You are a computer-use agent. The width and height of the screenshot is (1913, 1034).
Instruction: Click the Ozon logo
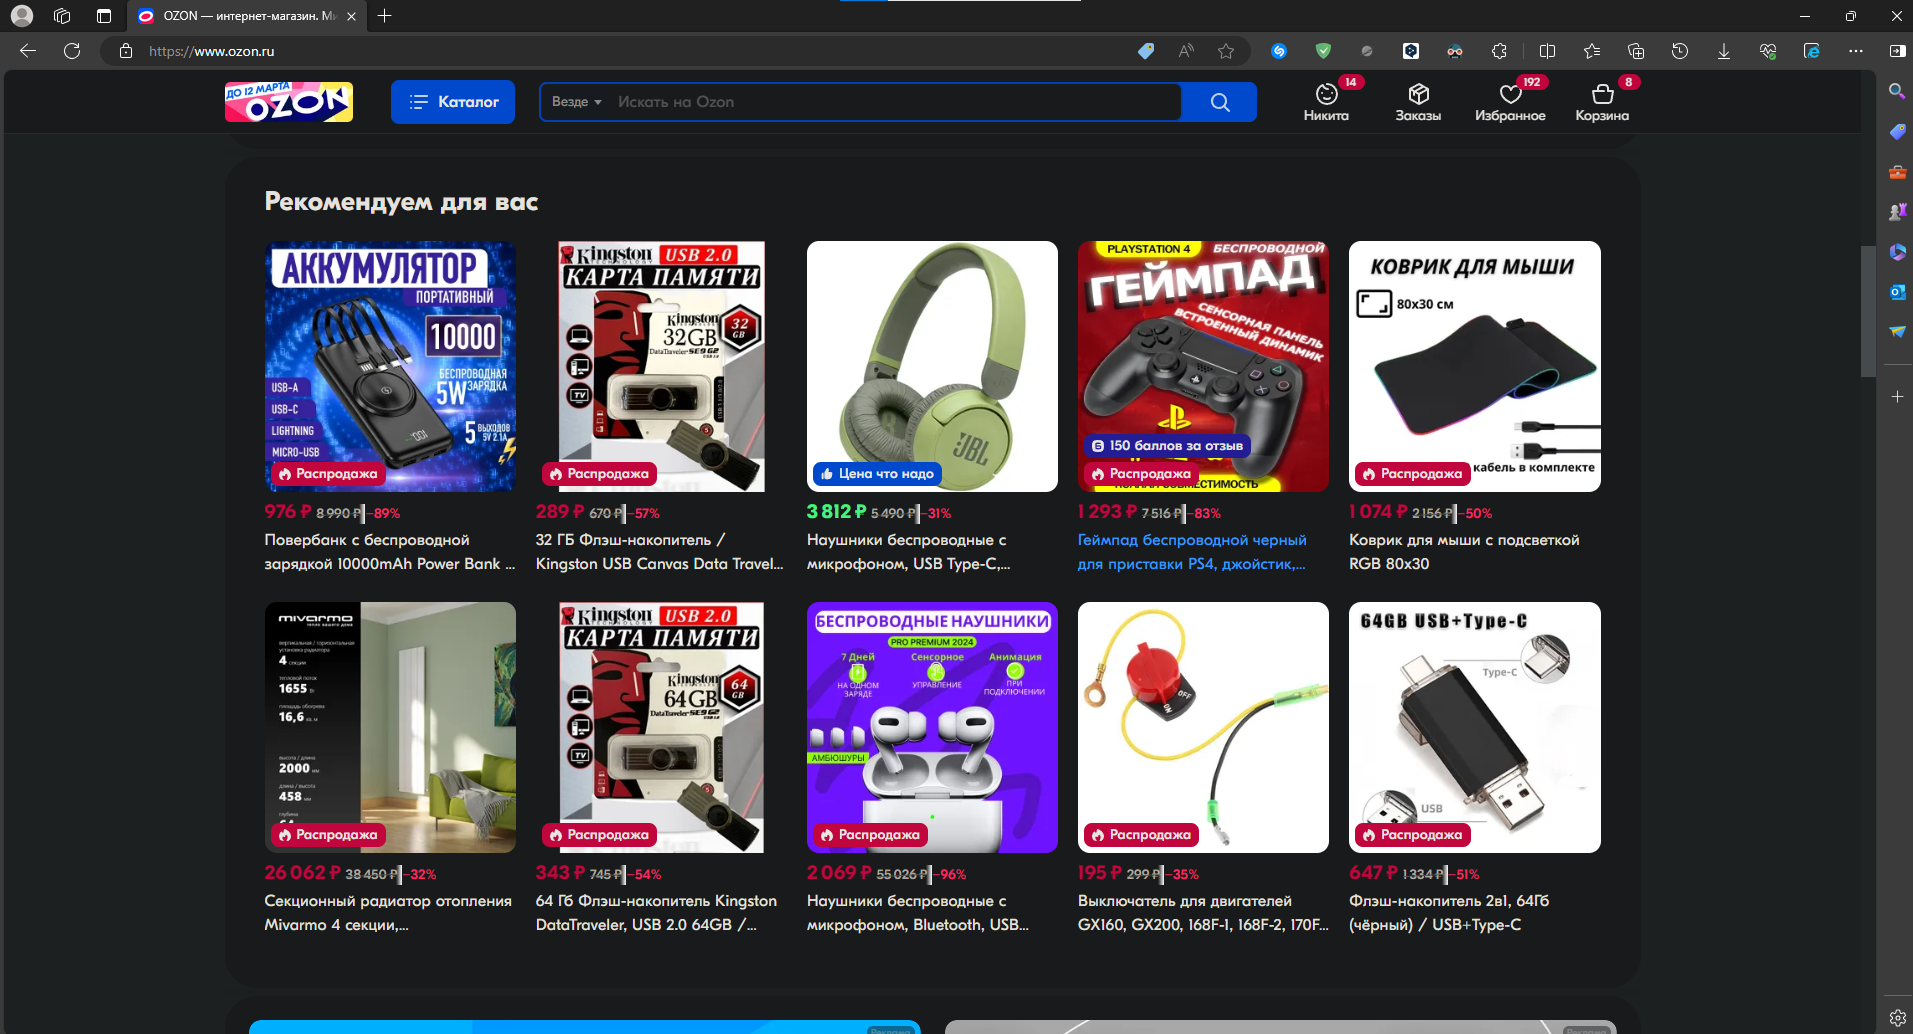pyautogui.click(x=289, y=102)
